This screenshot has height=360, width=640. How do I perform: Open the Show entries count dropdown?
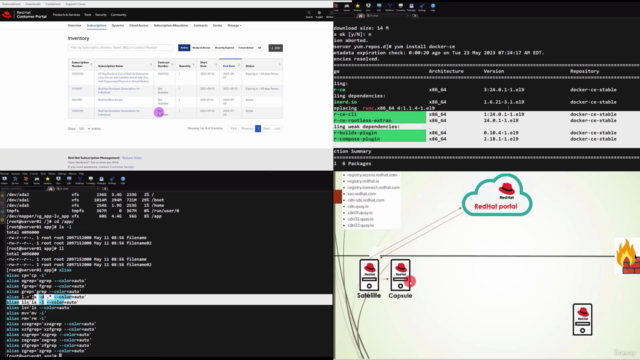[84, 129]
